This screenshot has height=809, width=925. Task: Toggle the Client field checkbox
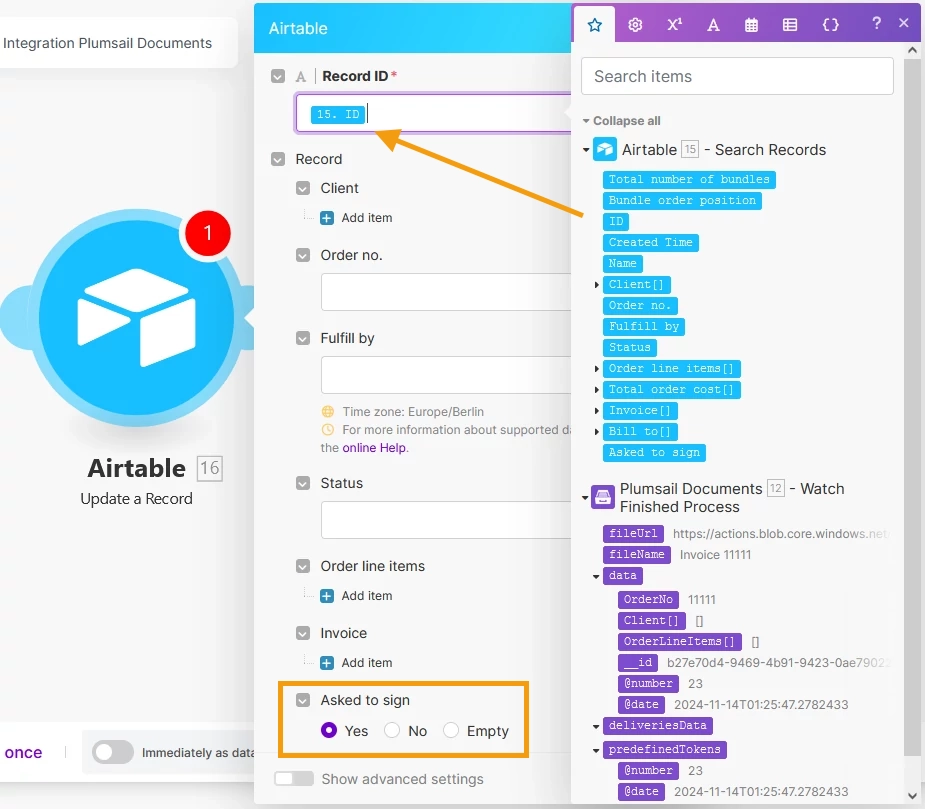tap(303, 188)
